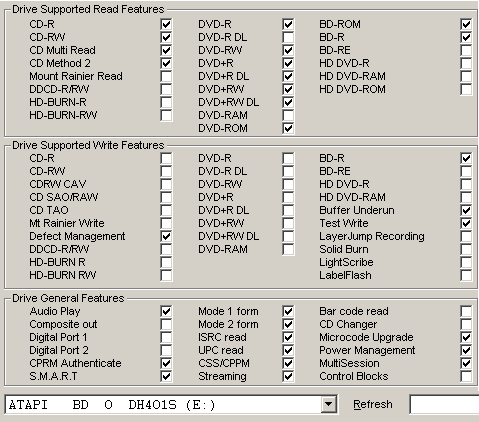Enable the LightScribe checkbox
The image size is (479, 422).
[x=466, y=262]
